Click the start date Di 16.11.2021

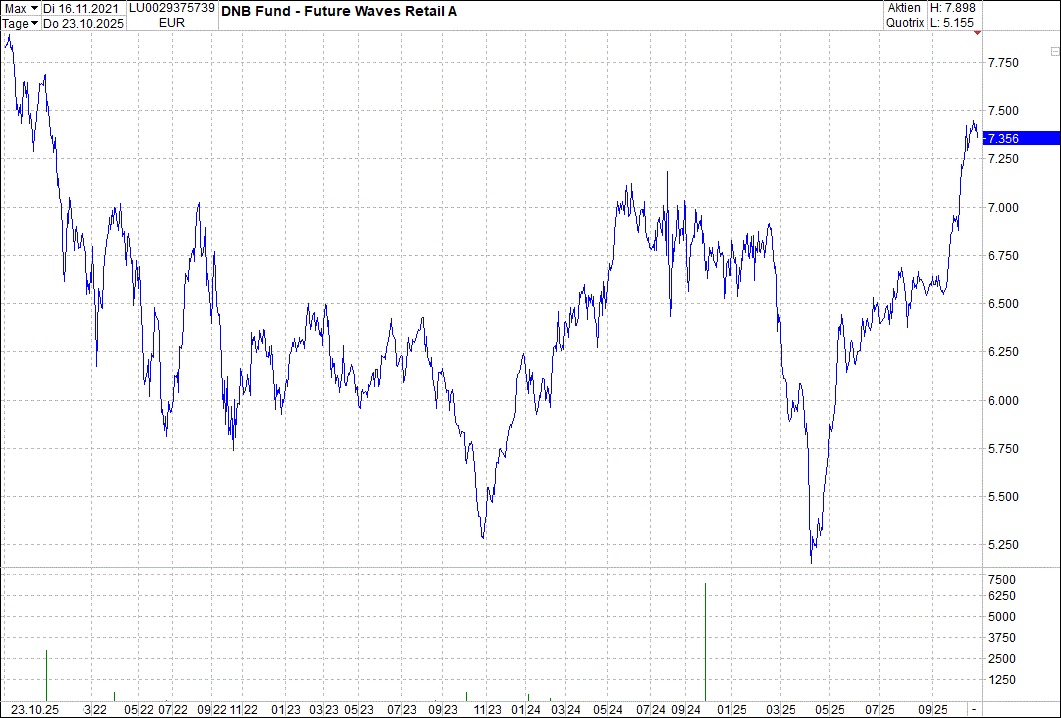pos(84,8)
